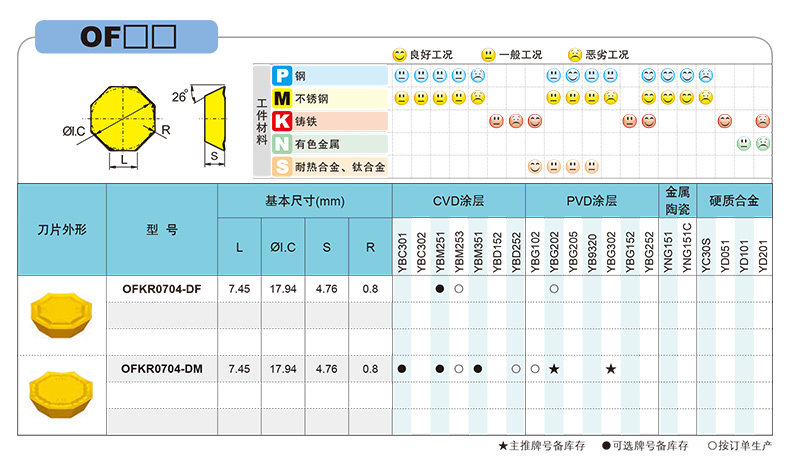Click the star under YBG202 in DM row
Screen dimensions: 790x471
click(x=554, y=369)
